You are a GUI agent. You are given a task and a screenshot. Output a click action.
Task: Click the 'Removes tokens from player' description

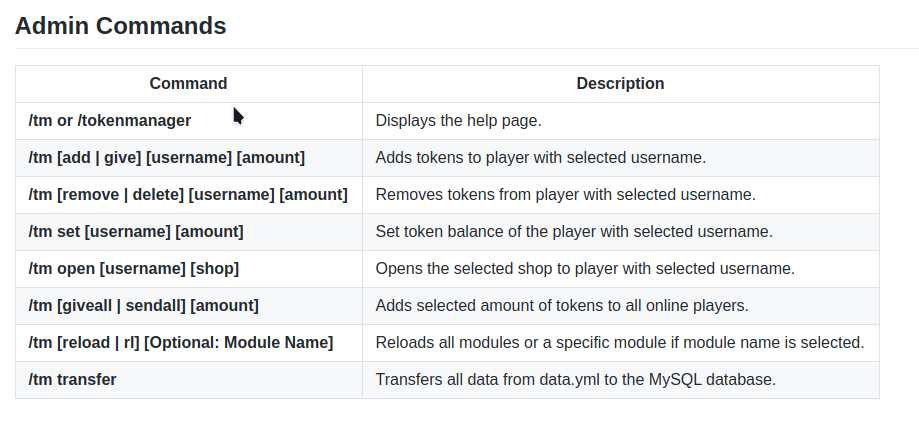click(565, 195)
